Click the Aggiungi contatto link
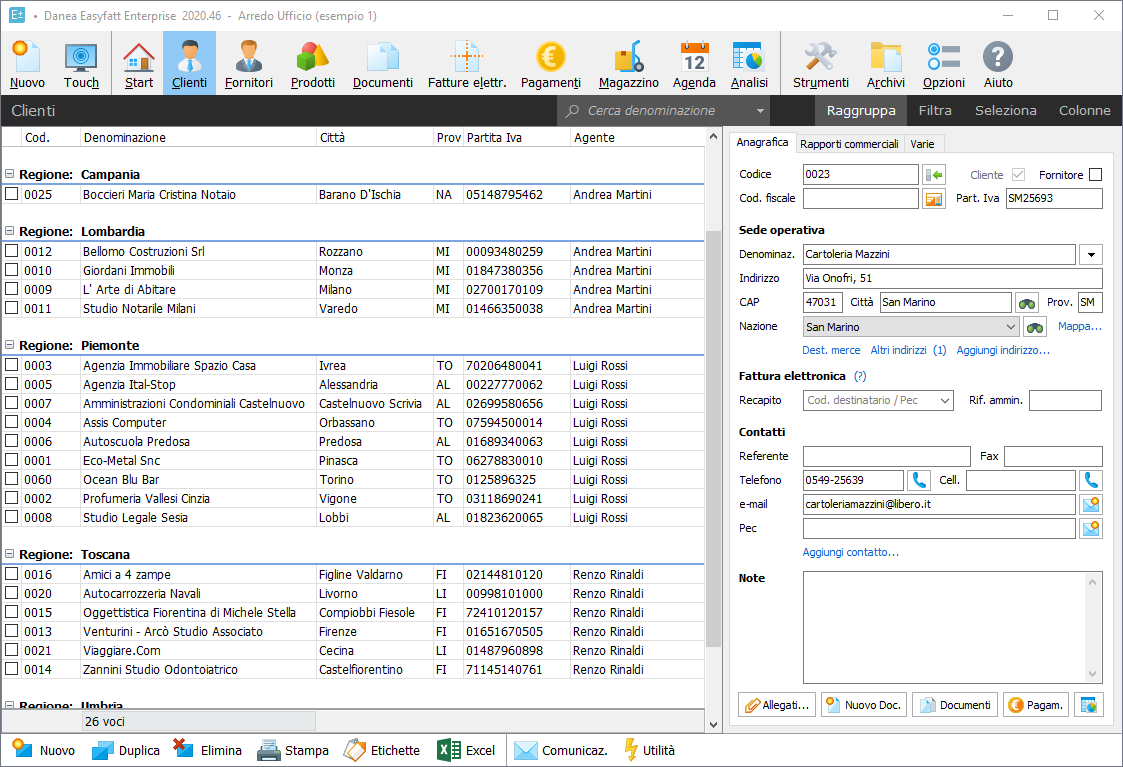 850,552
